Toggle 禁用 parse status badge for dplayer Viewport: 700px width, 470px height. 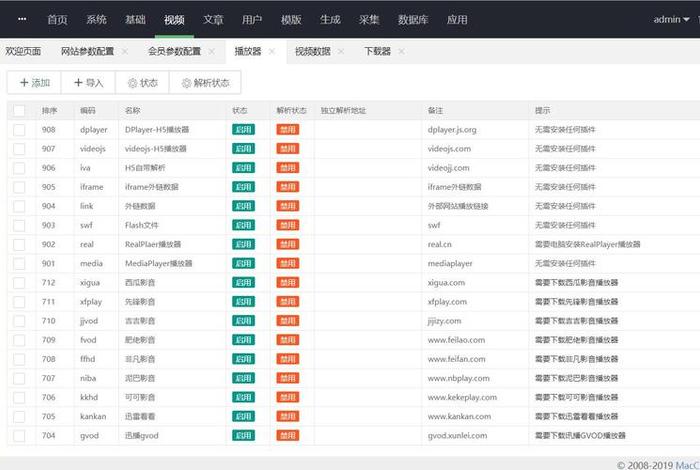click(288, 129)
